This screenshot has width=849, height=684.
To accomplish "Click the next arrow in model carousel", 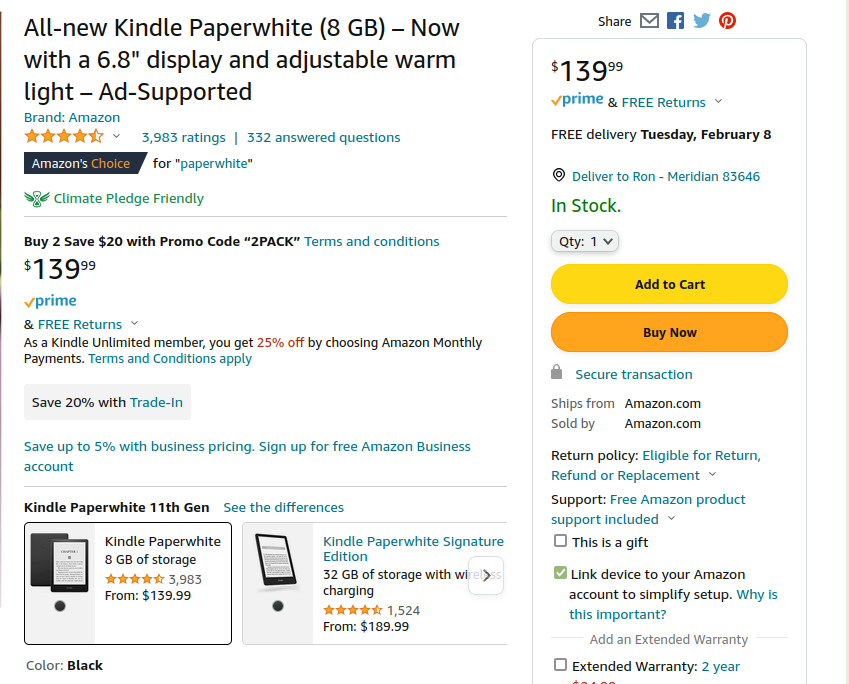I will (486, 576).
